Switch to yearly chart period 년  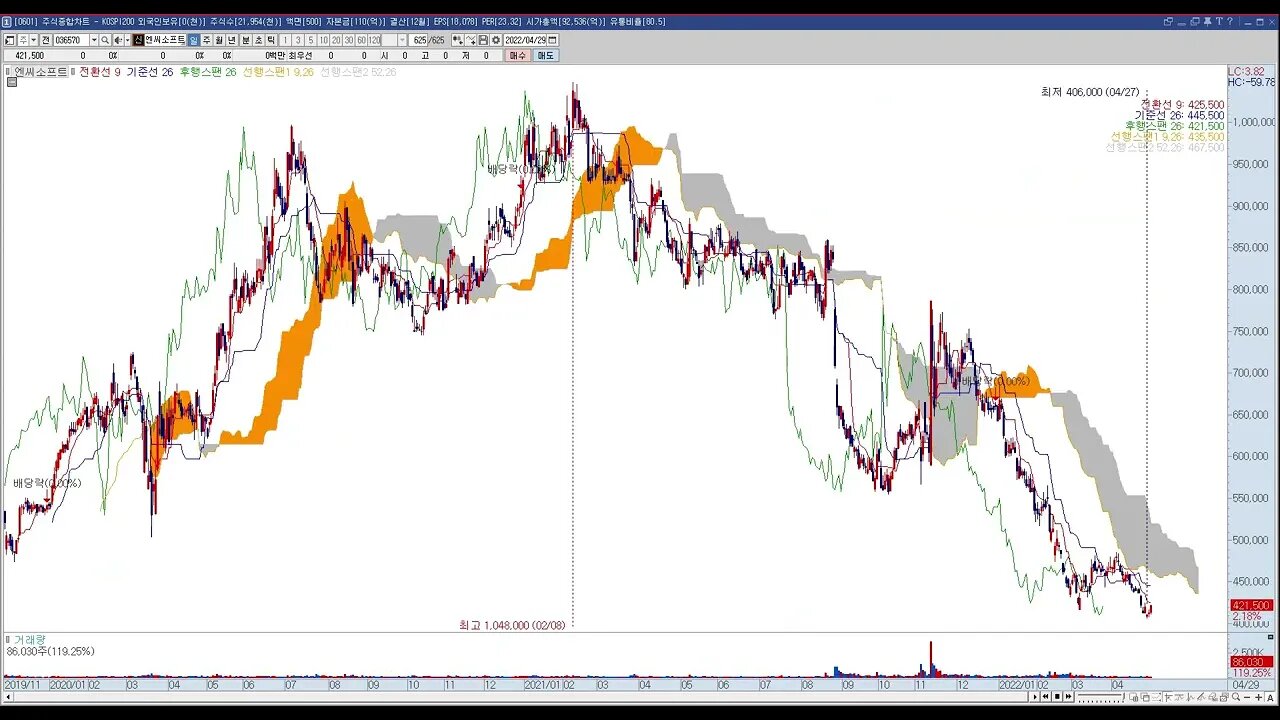pos(231,40)
